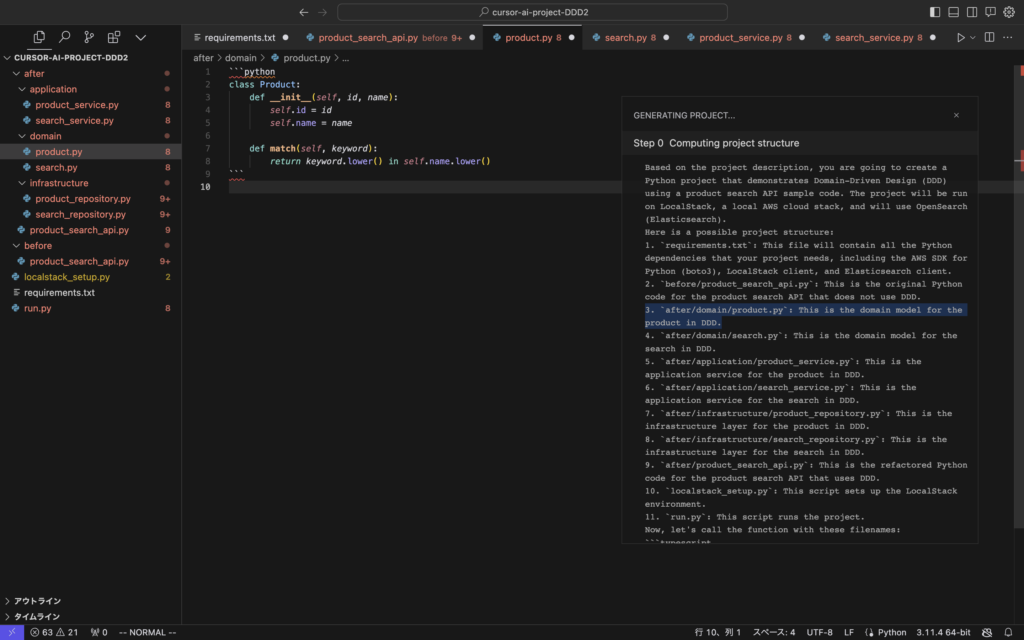Open run.py in the file explorer

pos(37,308)
